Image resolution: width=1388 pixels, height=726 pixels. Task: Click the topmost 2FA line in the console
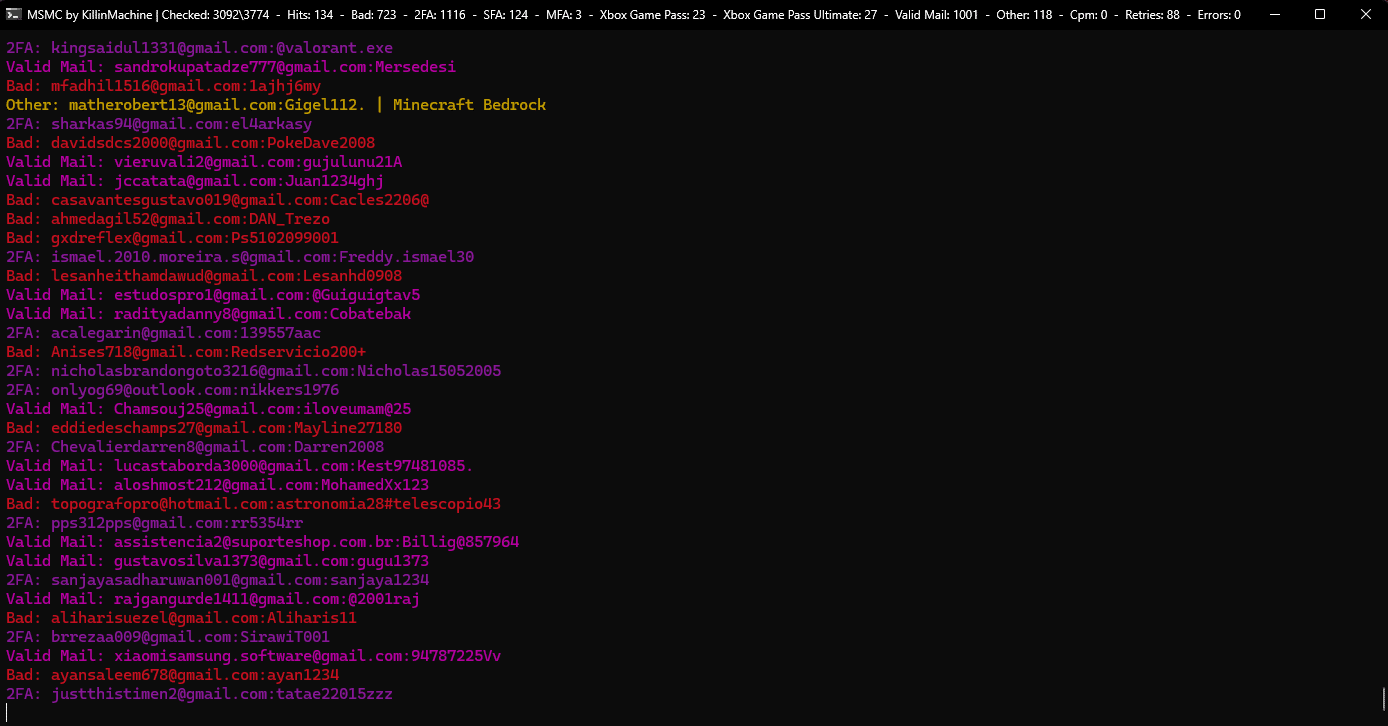pos(199,48)
